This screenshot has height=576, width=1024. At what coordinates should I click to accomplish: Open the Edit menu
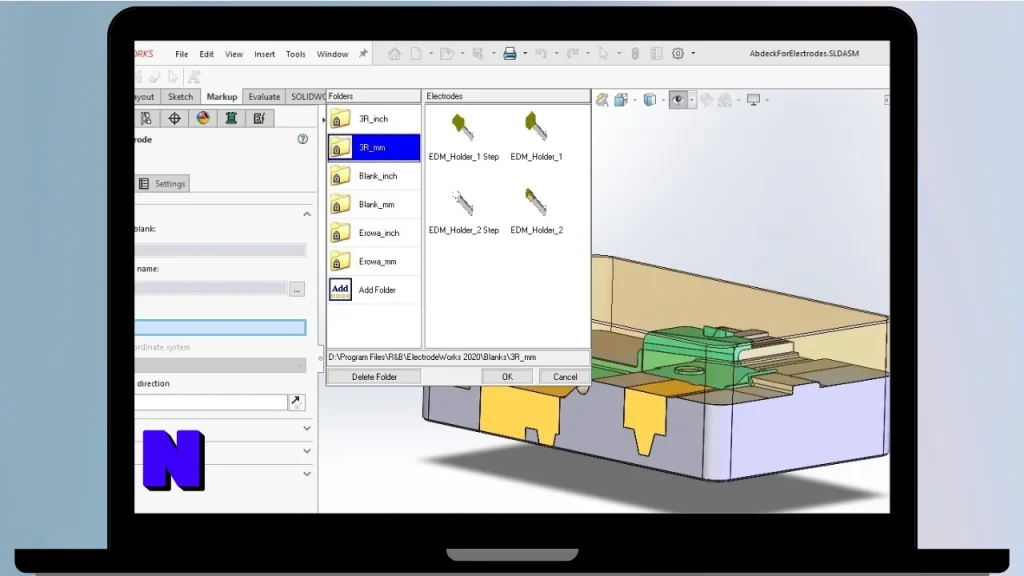point(206,54)
